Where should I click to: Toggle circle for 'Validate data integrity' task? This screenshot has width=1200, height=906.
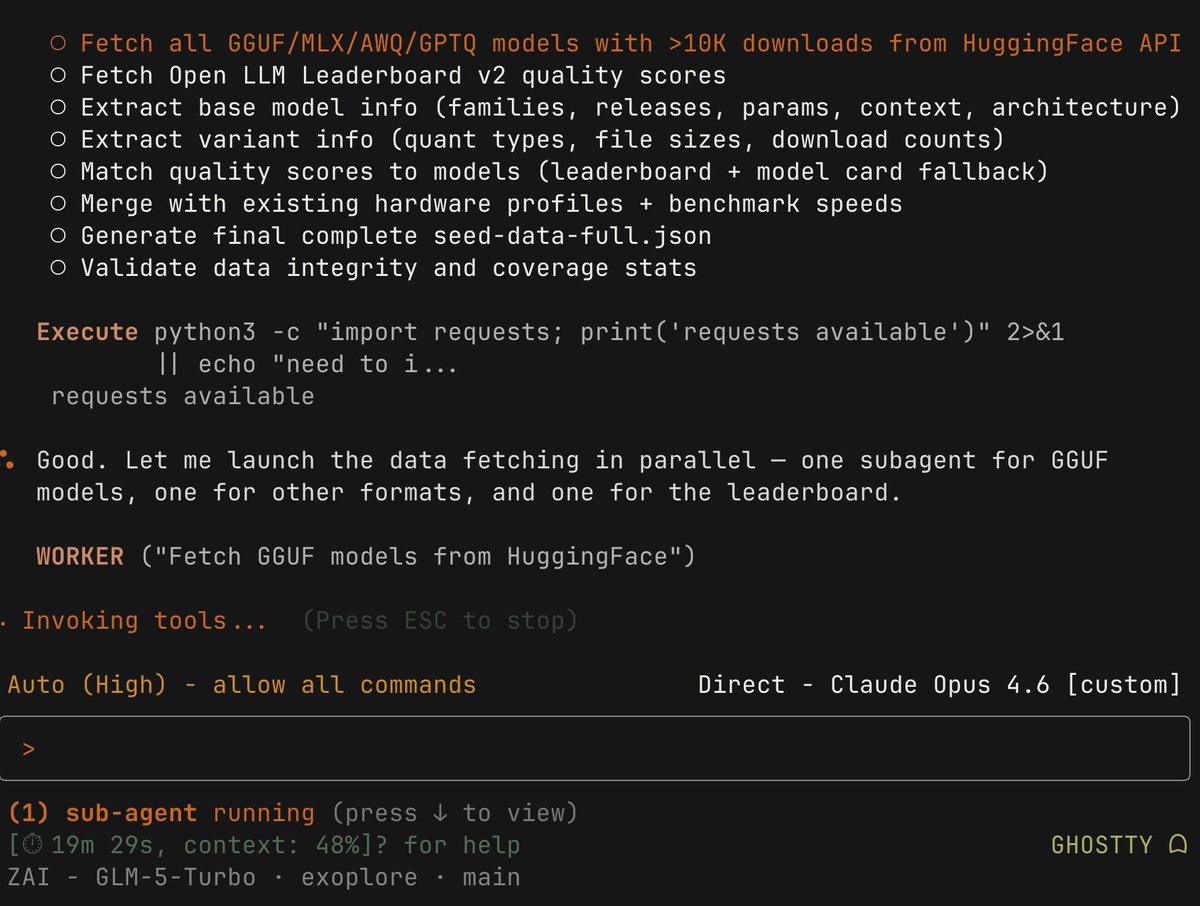pyautogui.click(x=58, y=268)
